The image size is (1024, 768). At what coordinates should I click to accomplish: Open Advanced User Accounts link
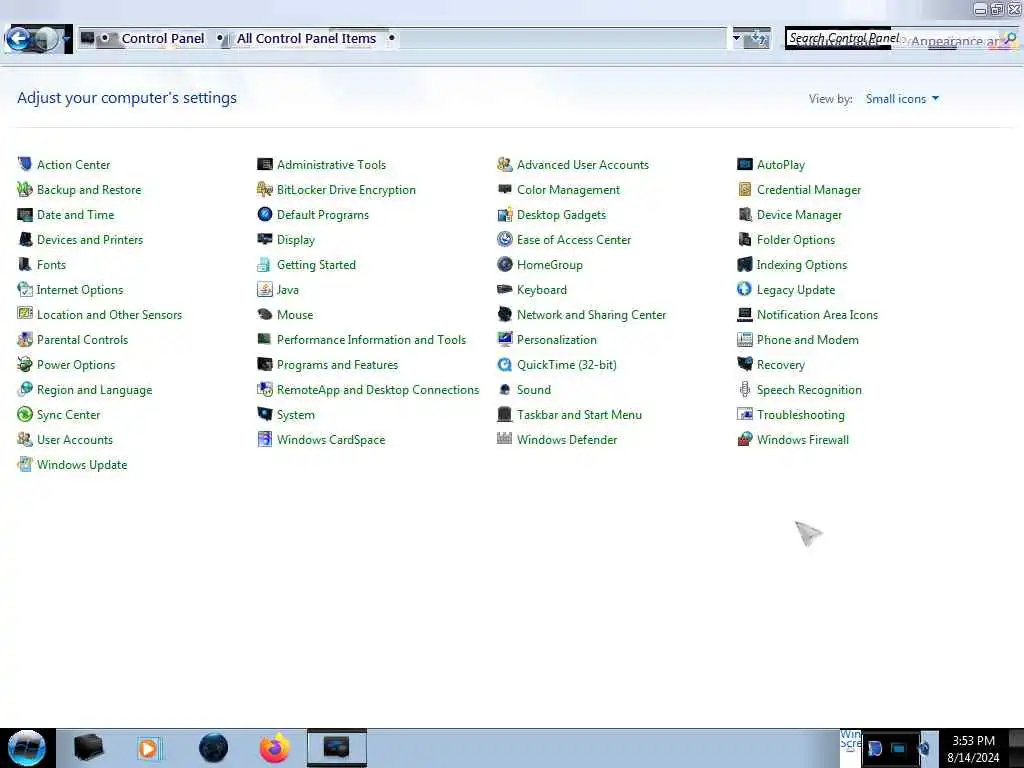point(583,165)
